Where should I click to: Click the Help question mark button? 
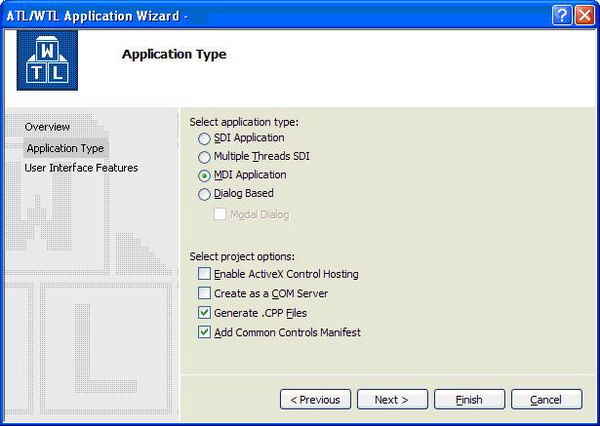[562, 16]
